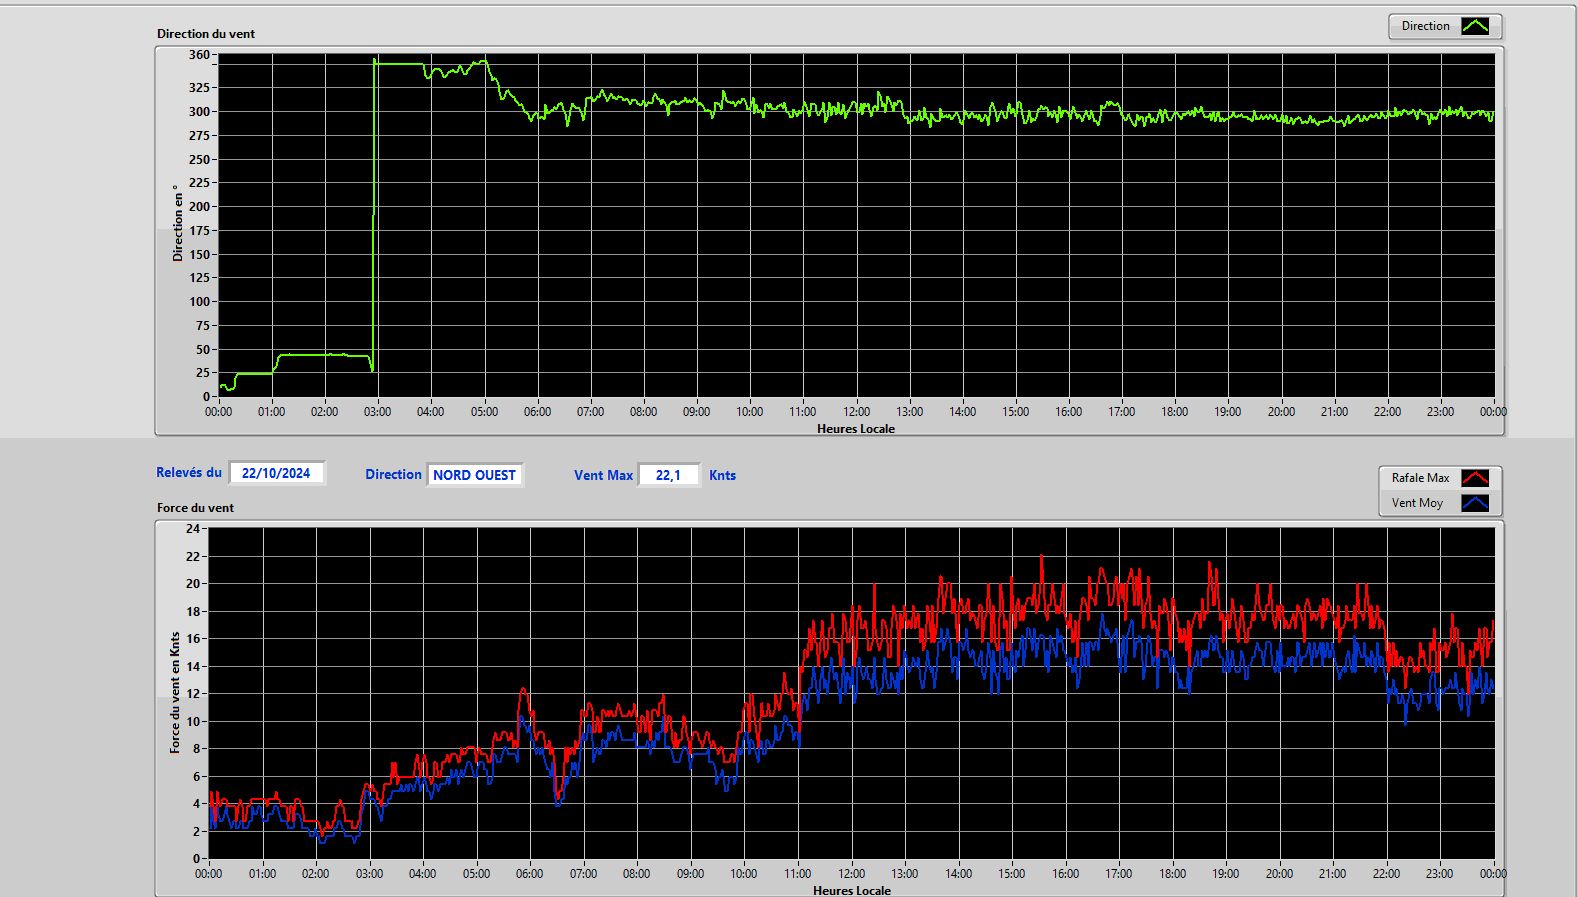Select the Rafale Max legend label
1578x897 pixels.
point(1420,478)
